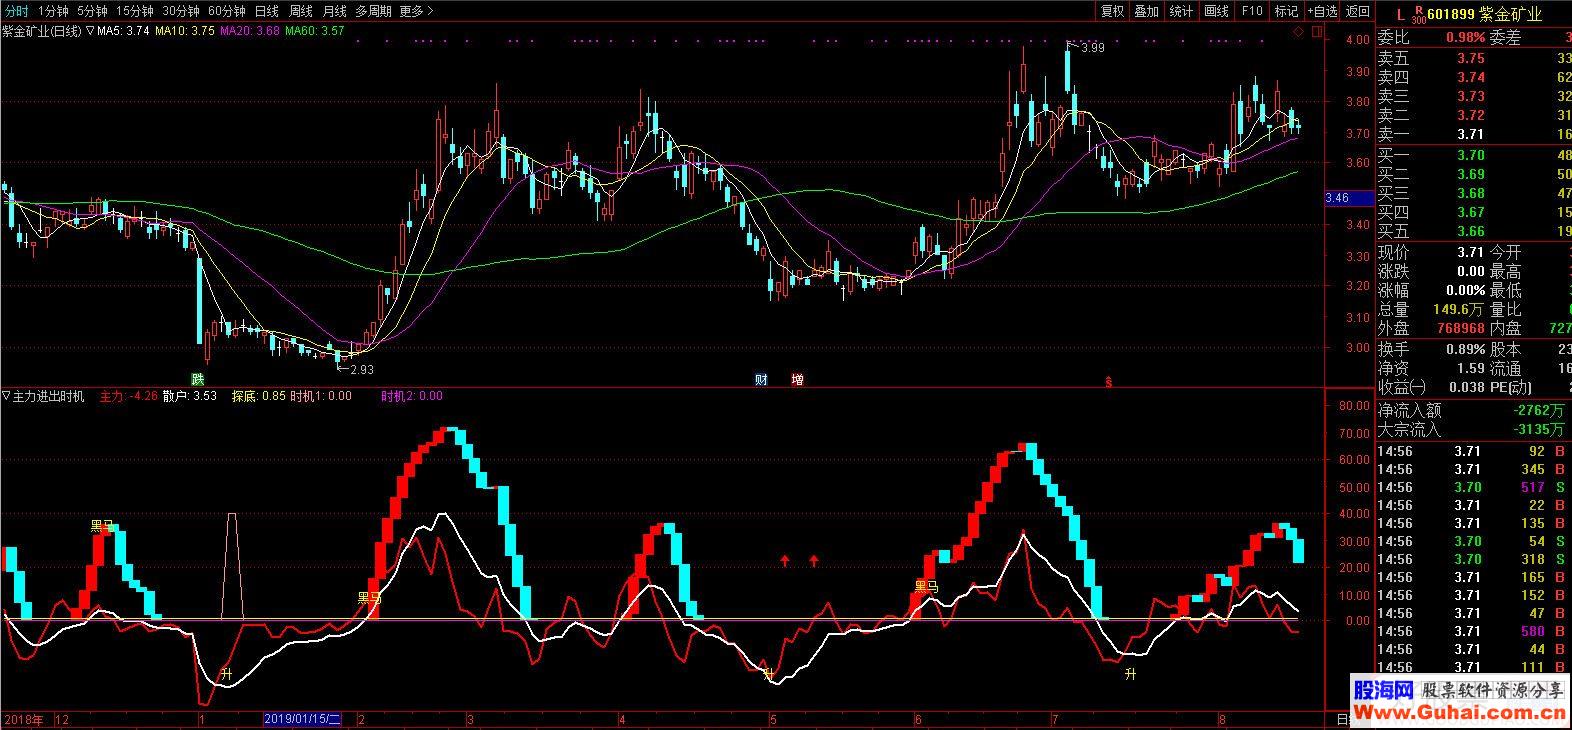Add stock via +自选 button
The height and width of the screenshot is (730, 1572).
1321,11
